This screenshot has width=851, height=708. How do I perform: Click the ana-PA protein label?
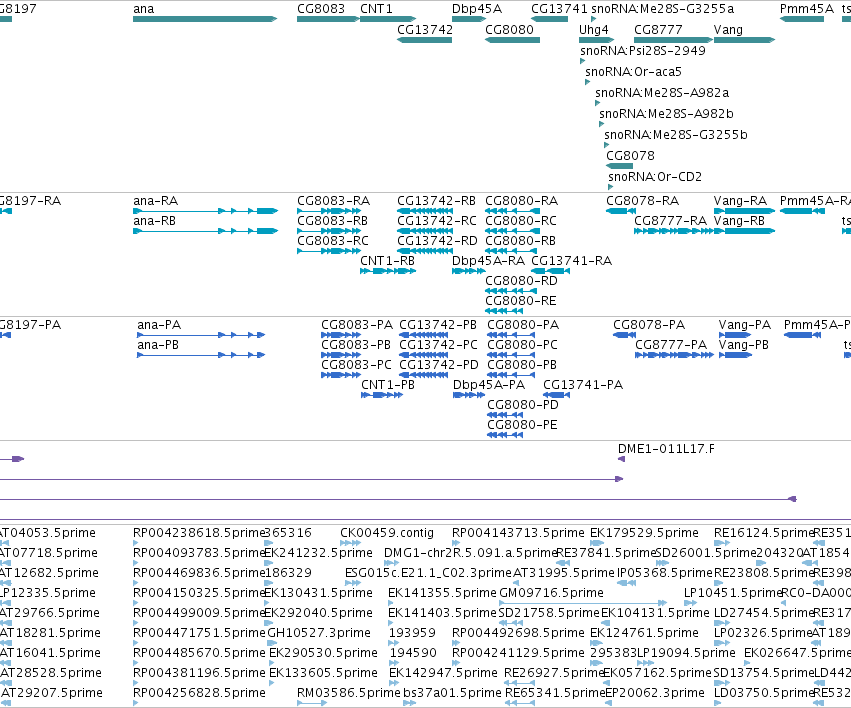159,325
